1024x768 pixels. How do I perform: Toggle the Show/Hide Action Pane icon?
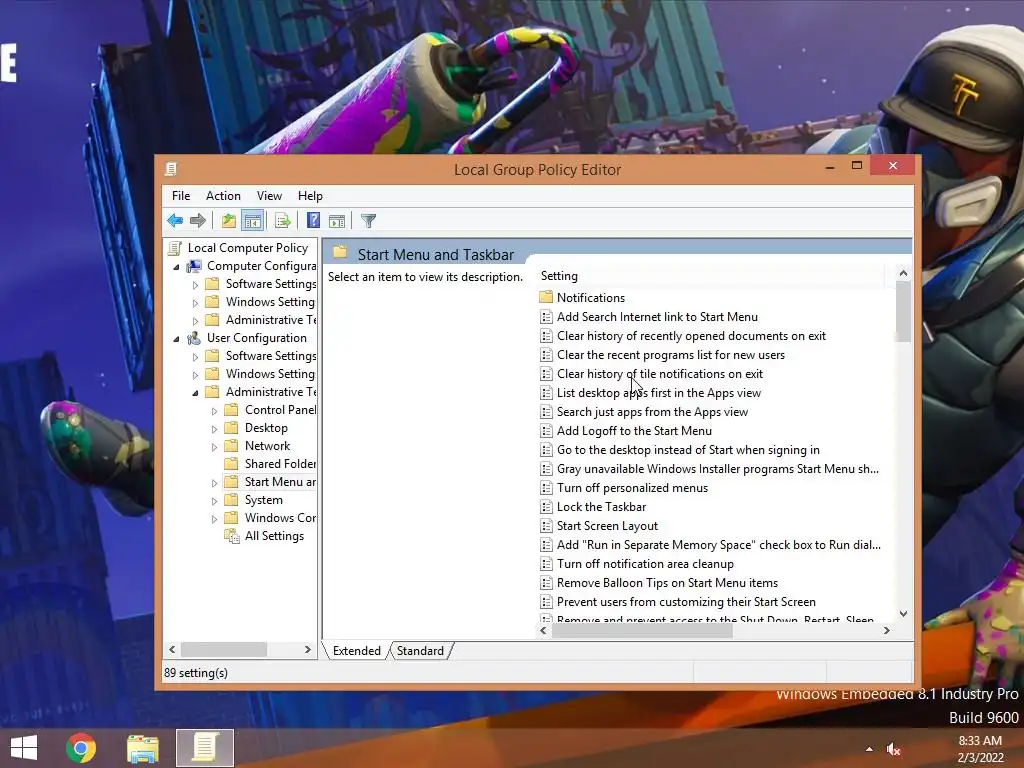pyautogui.click(x=337, y=221)
